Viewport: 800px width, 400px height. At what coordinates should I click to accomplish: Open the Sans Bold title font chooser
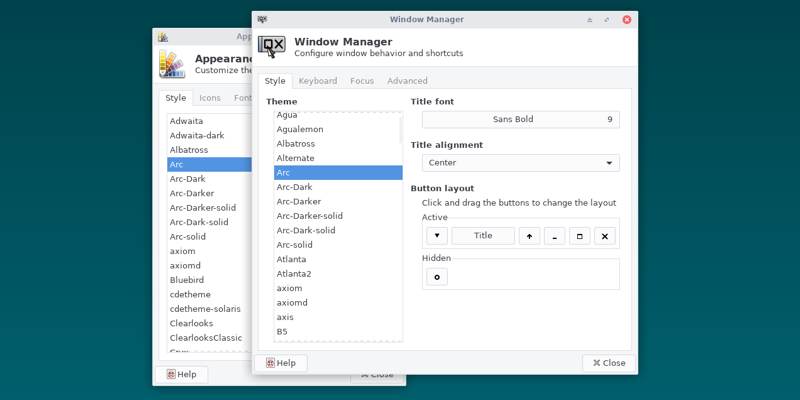[x=520, y=120]
